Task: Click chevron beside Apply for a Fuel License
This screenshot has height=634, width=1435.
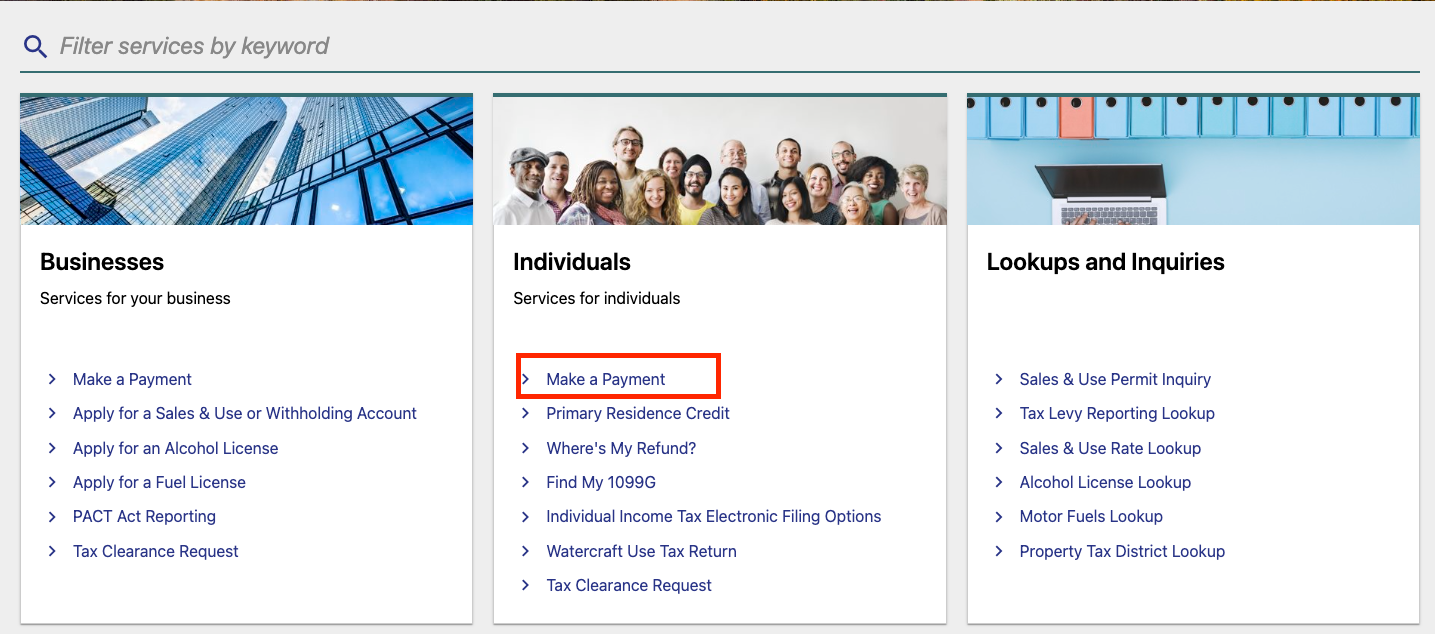Action: (52, 482)
